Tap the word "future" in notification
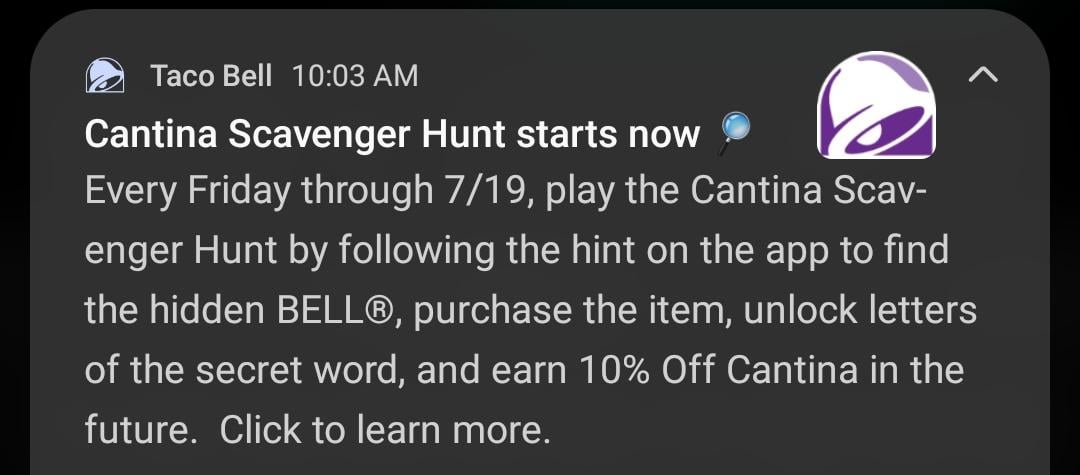Image resolution: width=1080 pixels, height=475 pixels. coord(134,430)
